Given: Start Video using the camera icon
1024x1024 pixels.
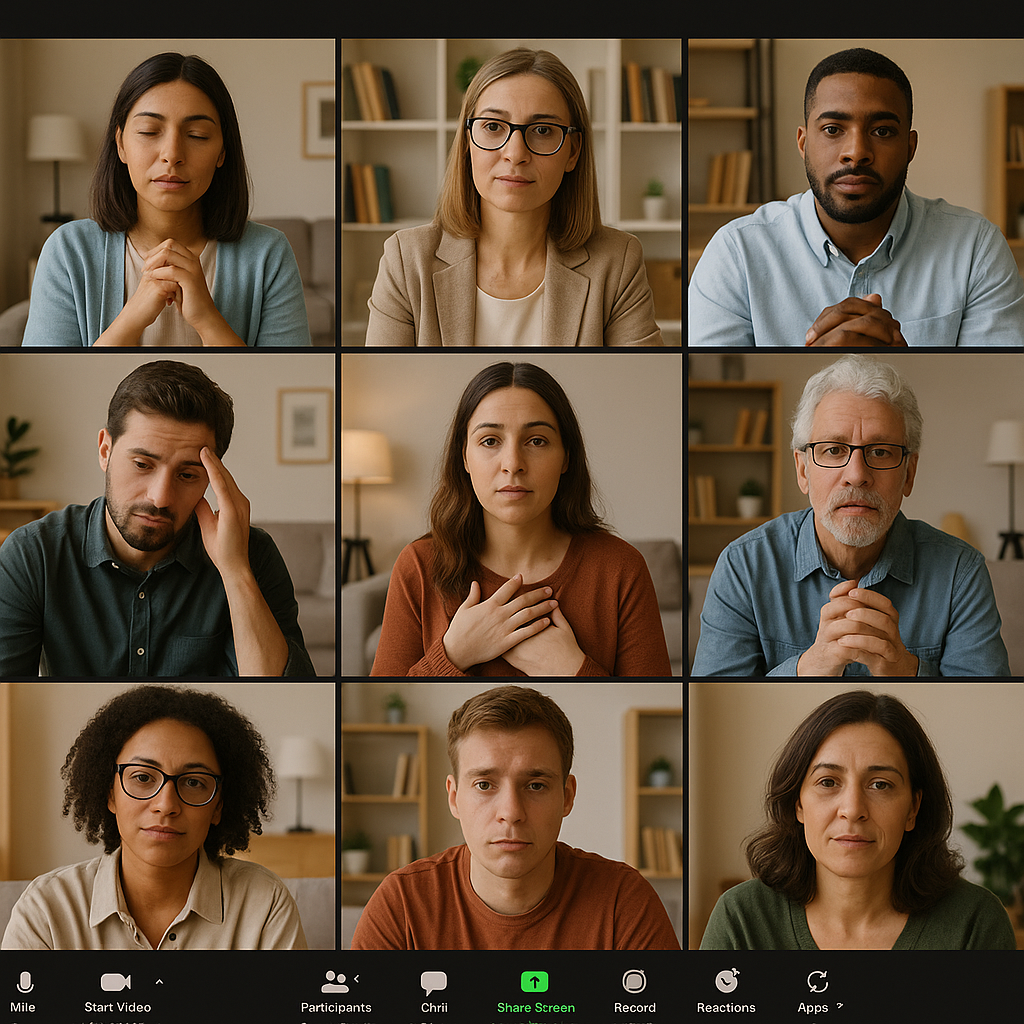Looking at the screenshot, I should [116, 982].
